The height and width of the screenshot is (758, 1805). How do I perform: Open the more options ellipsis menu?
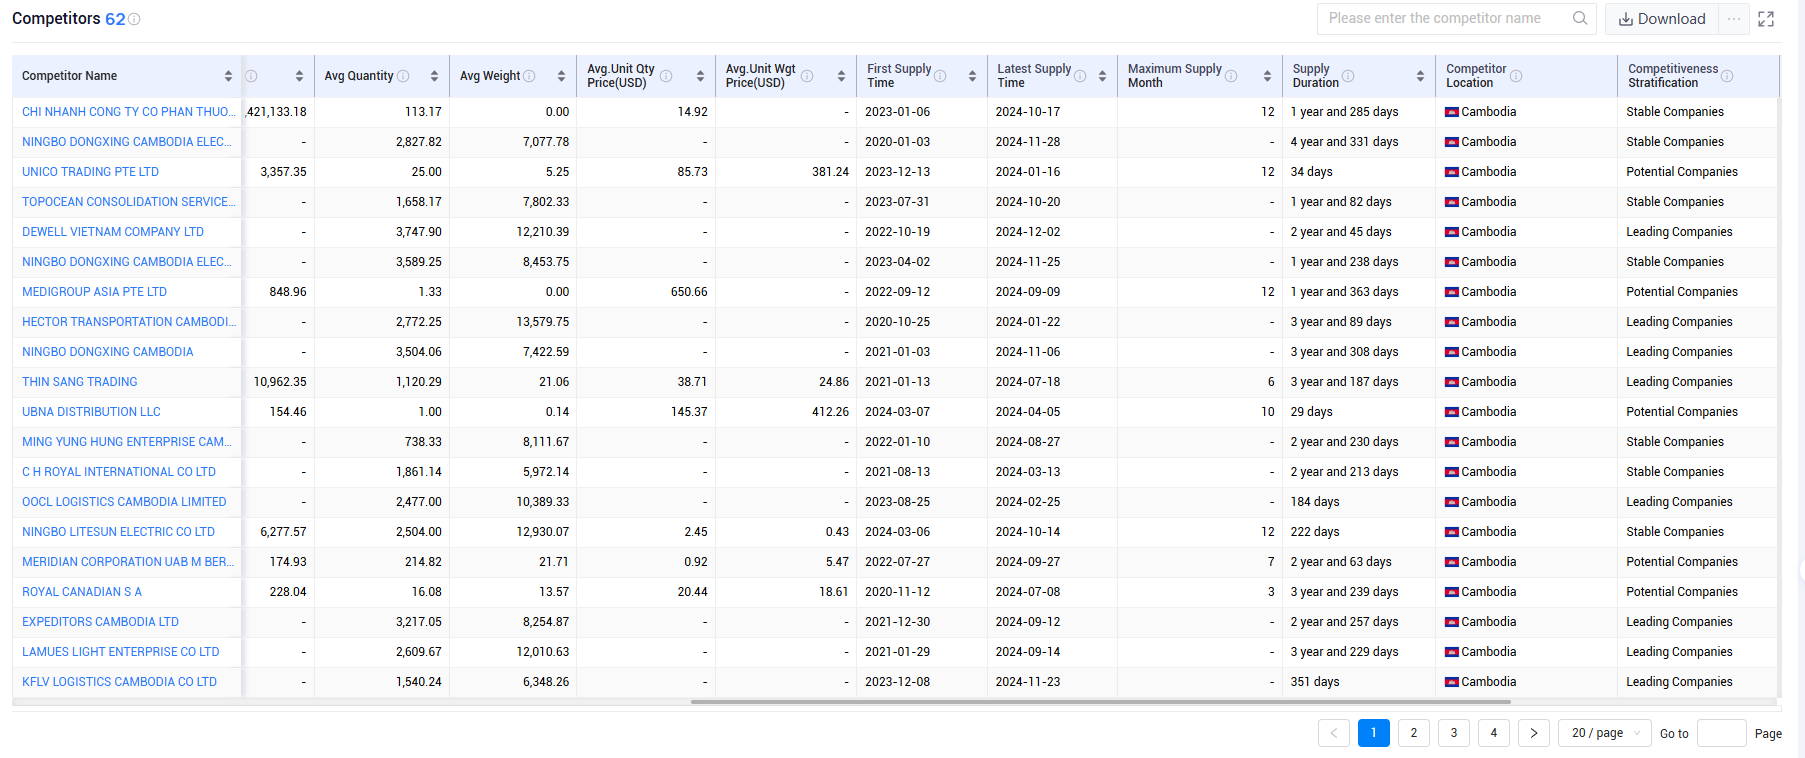1734,19
